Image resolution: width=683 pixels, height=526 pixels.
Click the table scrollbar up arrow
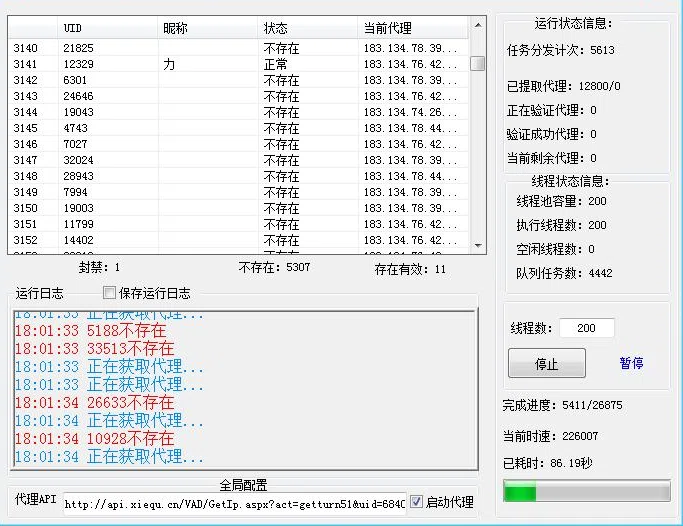pyautogui.click(x=478, y=25)
